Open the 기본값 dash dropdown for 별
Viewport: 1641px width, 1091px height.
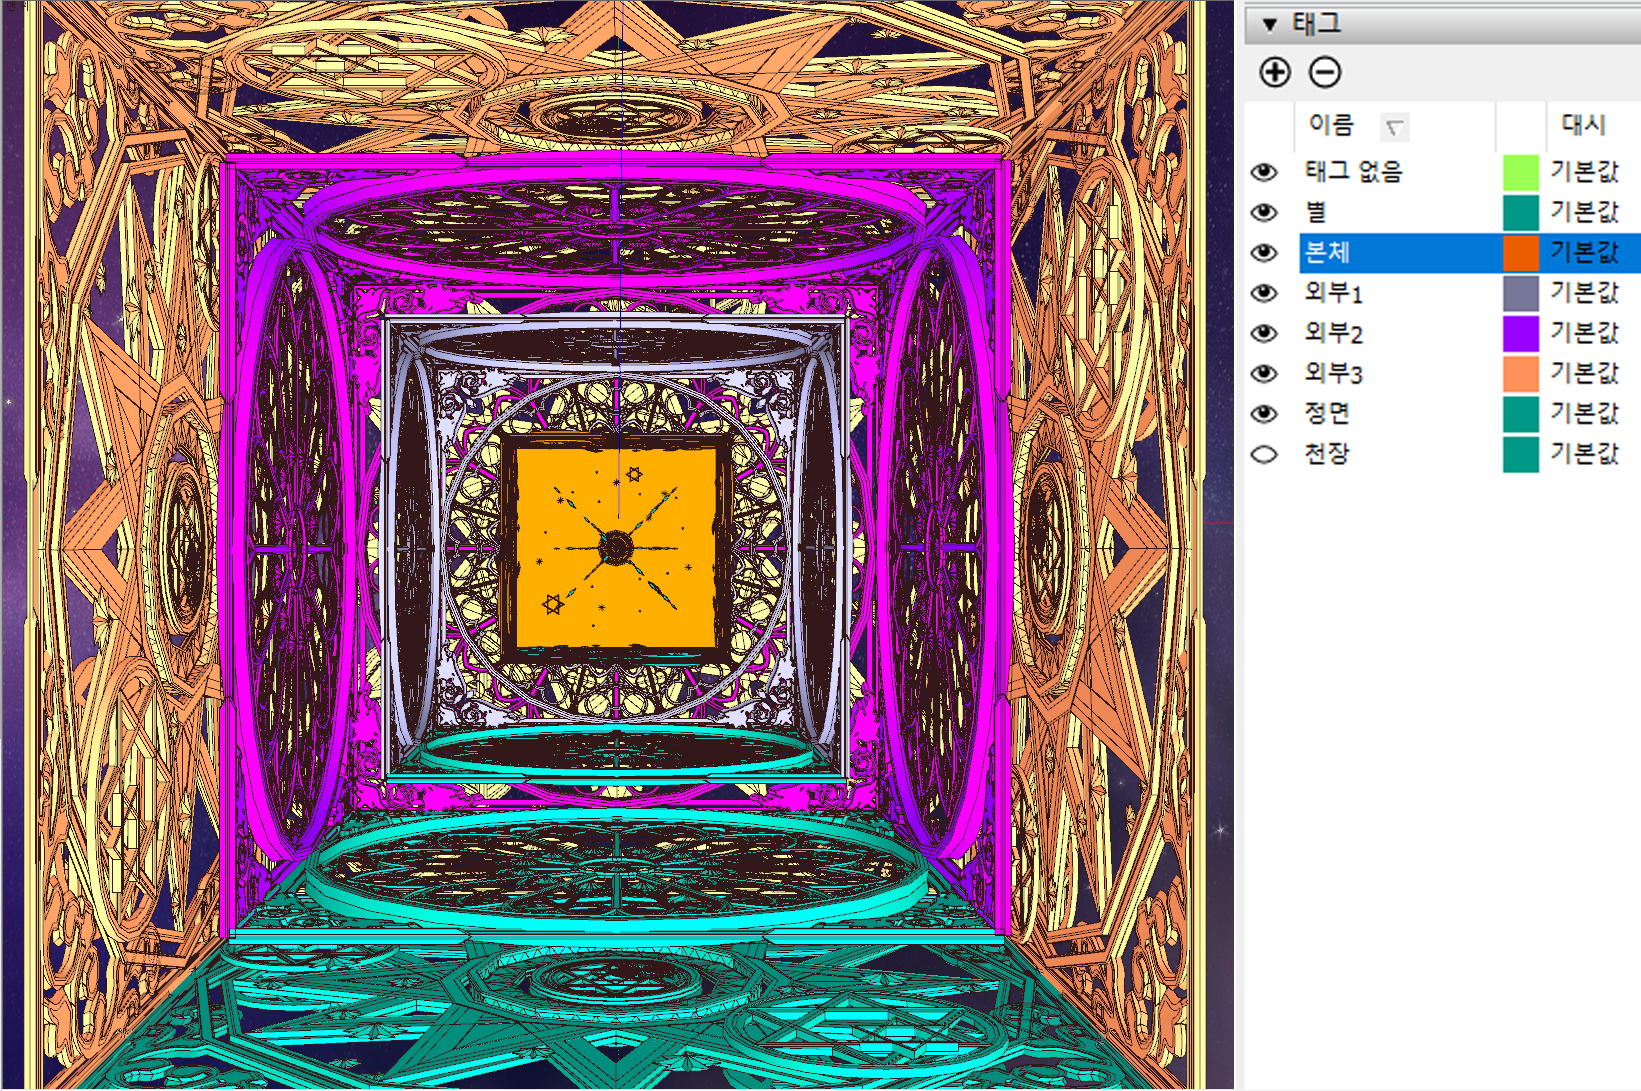coord(1584,212)
